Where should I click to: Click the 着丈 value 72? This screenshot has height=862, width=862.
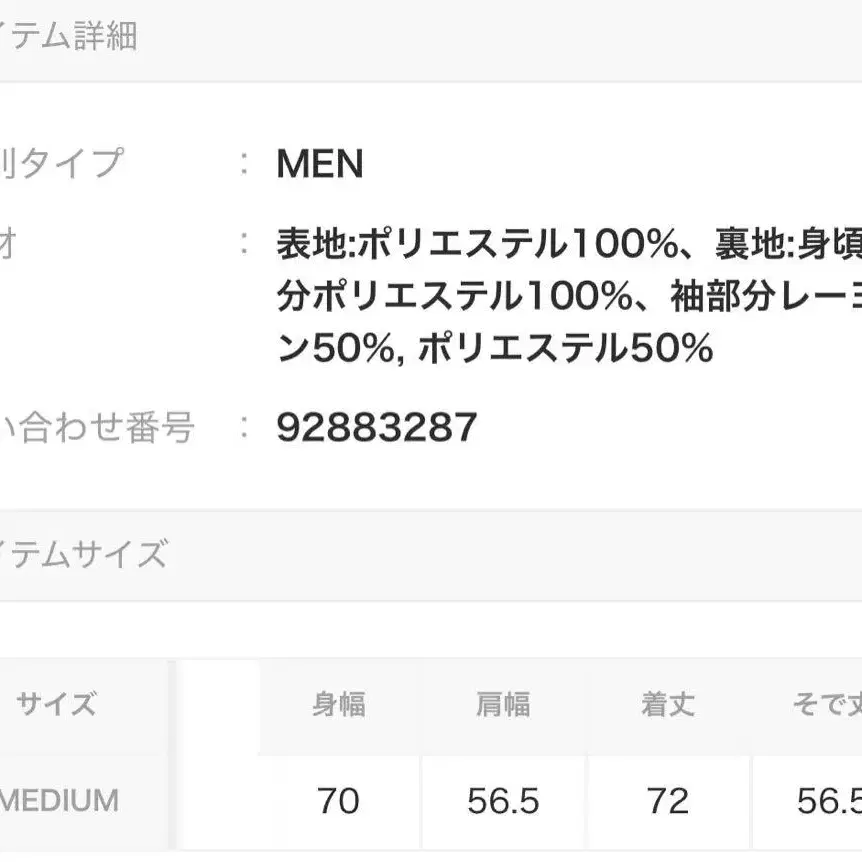tap(667, 801)
